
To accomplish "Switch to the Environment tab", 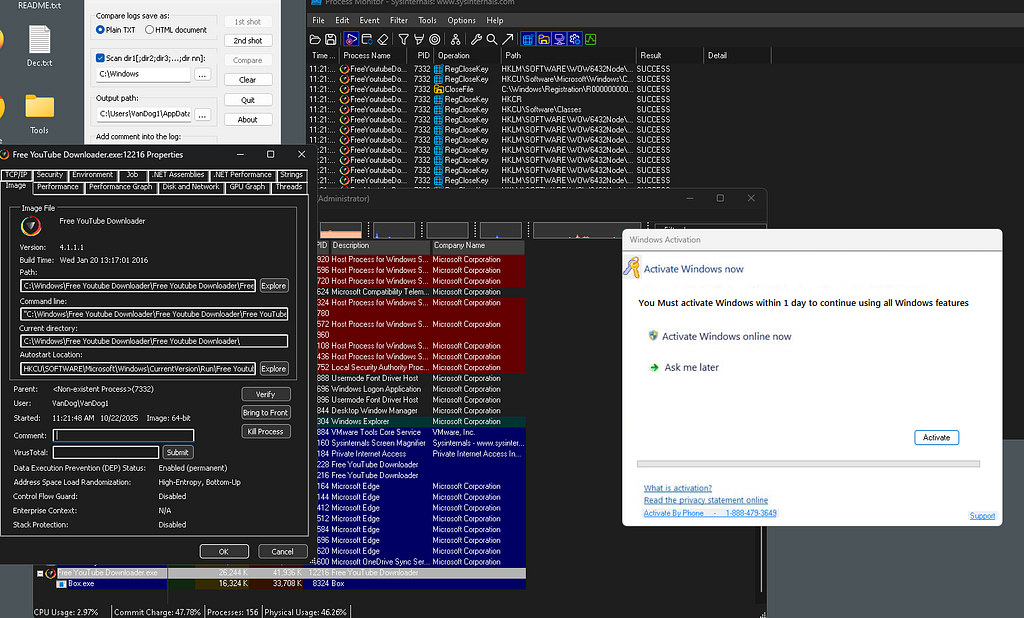I will pyautogui.click(x=92, y=174).
